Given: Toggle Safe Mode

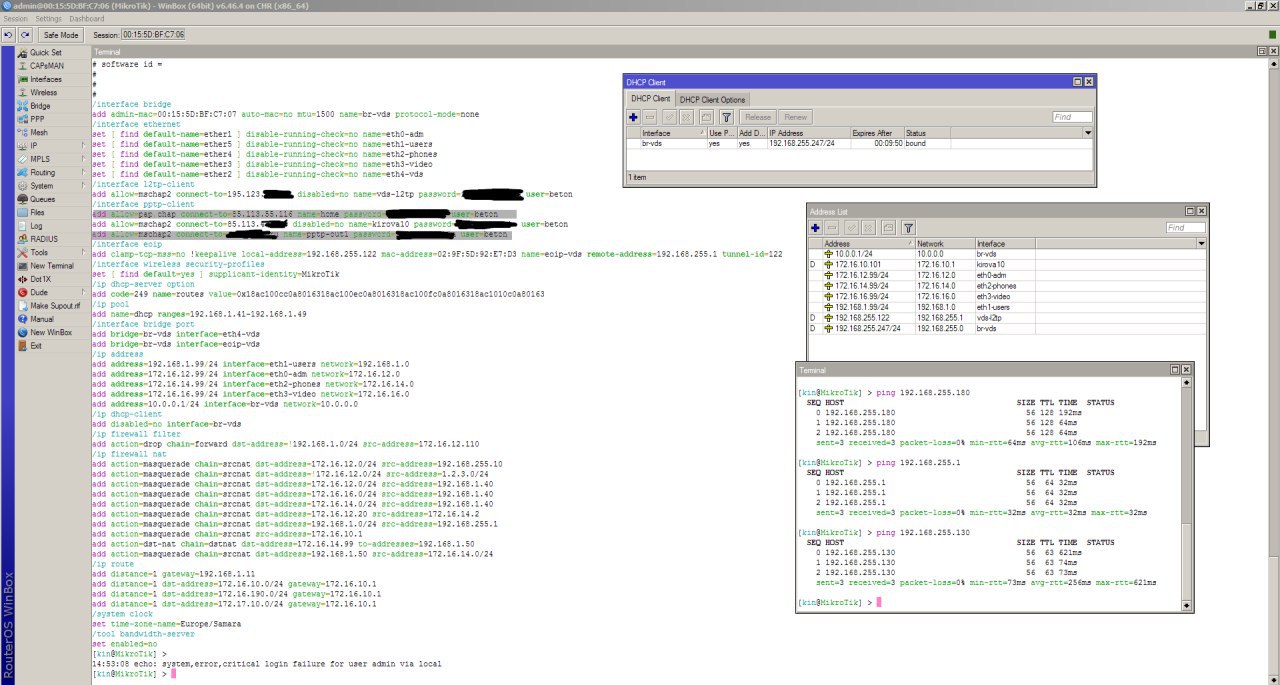Looking at the screenshot, I should [61, 34].
